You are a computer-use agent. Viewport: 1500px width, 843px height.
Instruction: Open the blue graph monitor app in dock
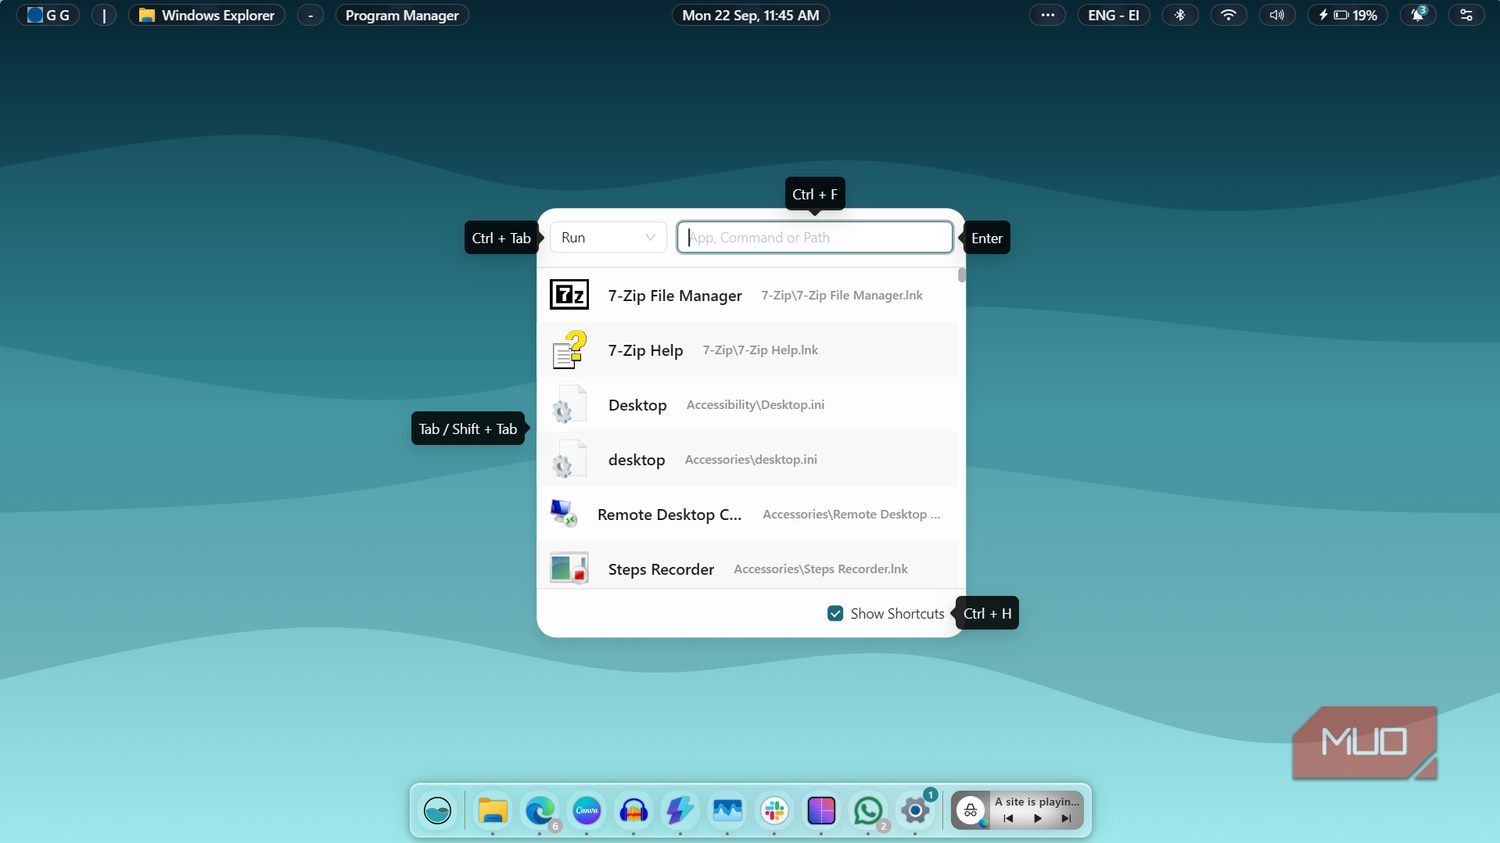coord(727,810)
